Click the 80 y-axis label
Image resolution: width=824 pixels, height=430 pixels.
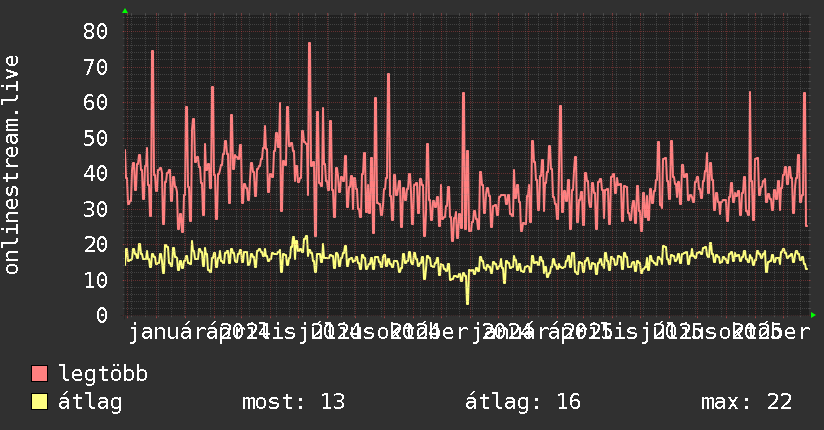coord(95,32)
